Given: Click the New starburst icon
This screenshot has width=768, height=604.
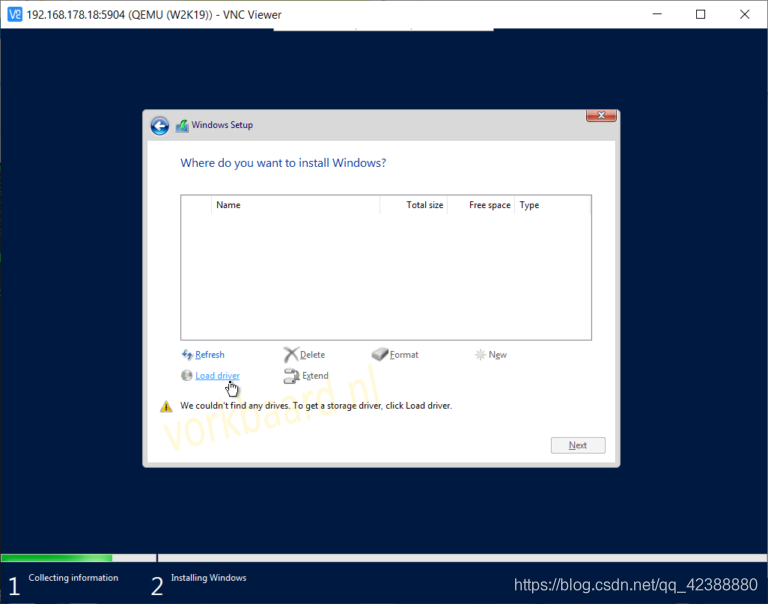Looking at the screenshot, I should tap(480, 354).
